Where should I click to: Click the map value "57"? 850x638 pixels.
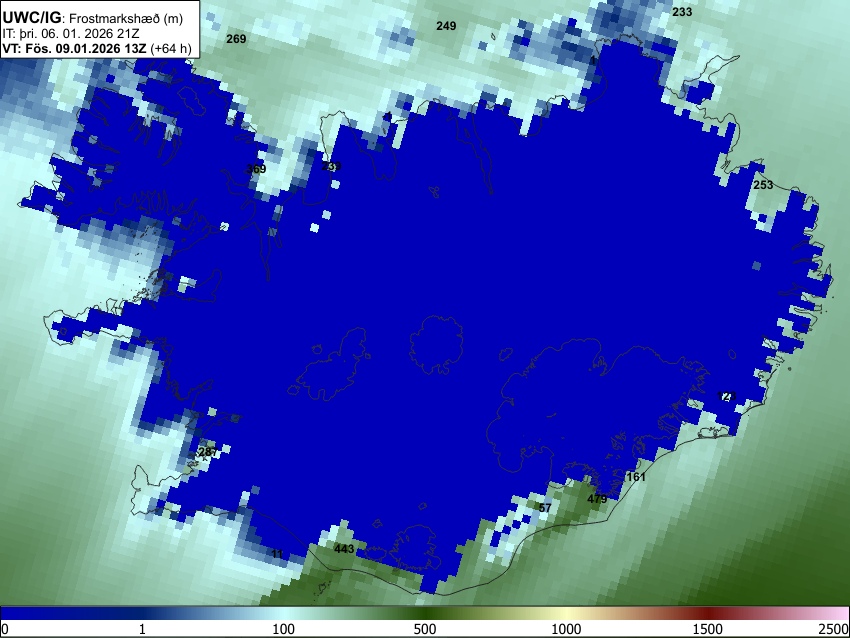(x=545, y=507)
